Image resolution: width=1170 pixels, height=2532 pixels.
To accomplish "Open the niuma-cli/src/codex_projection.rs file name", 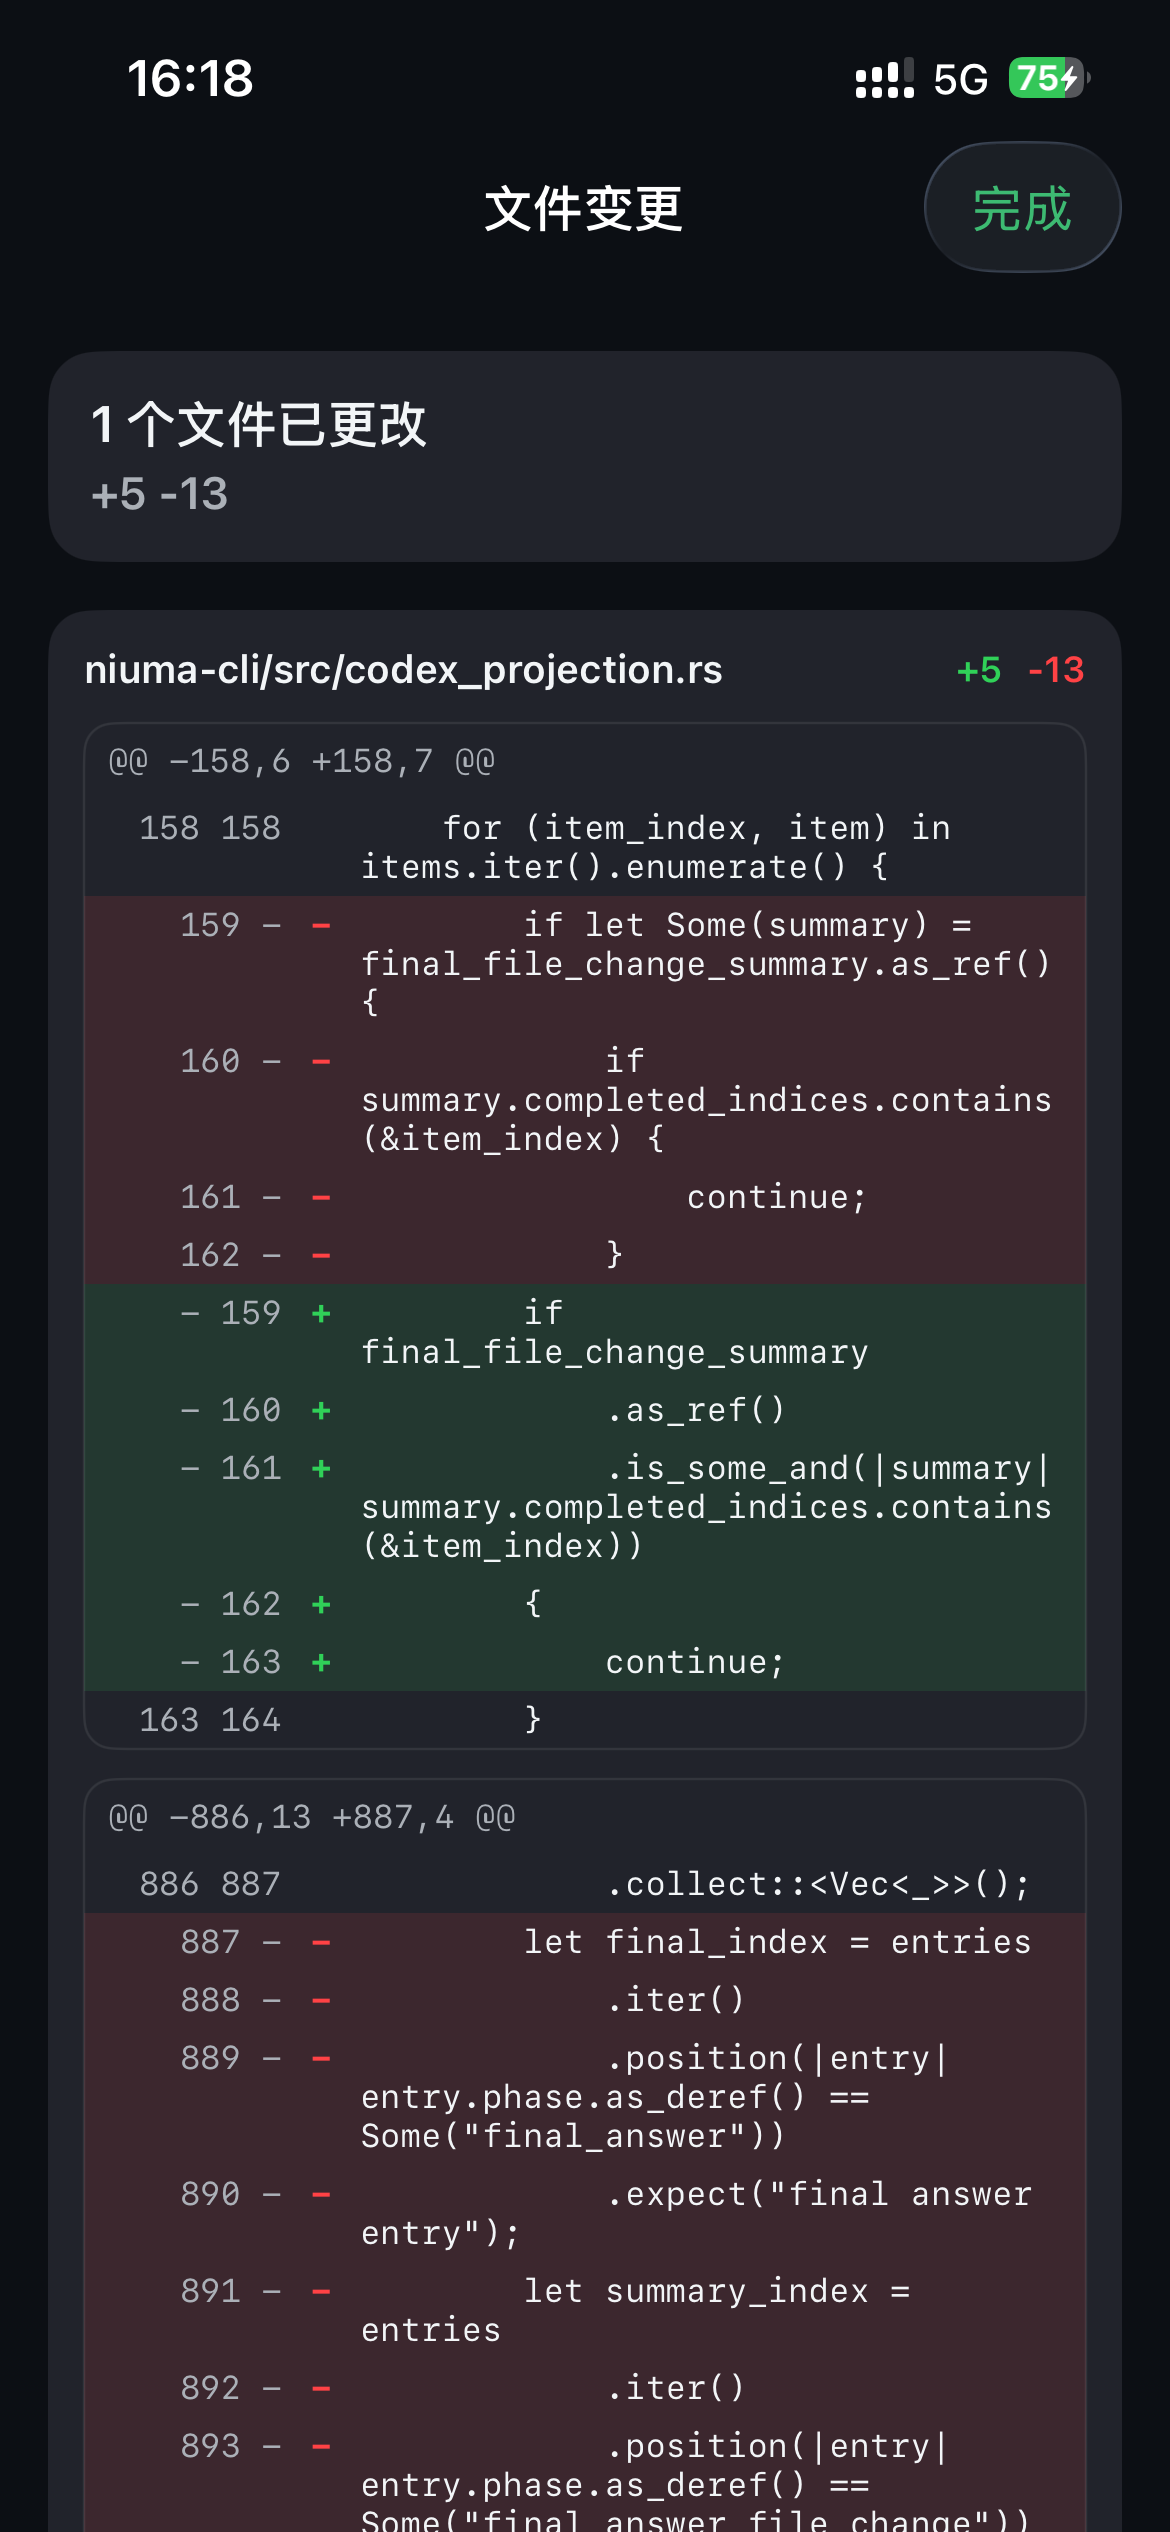I will (403, 669).
